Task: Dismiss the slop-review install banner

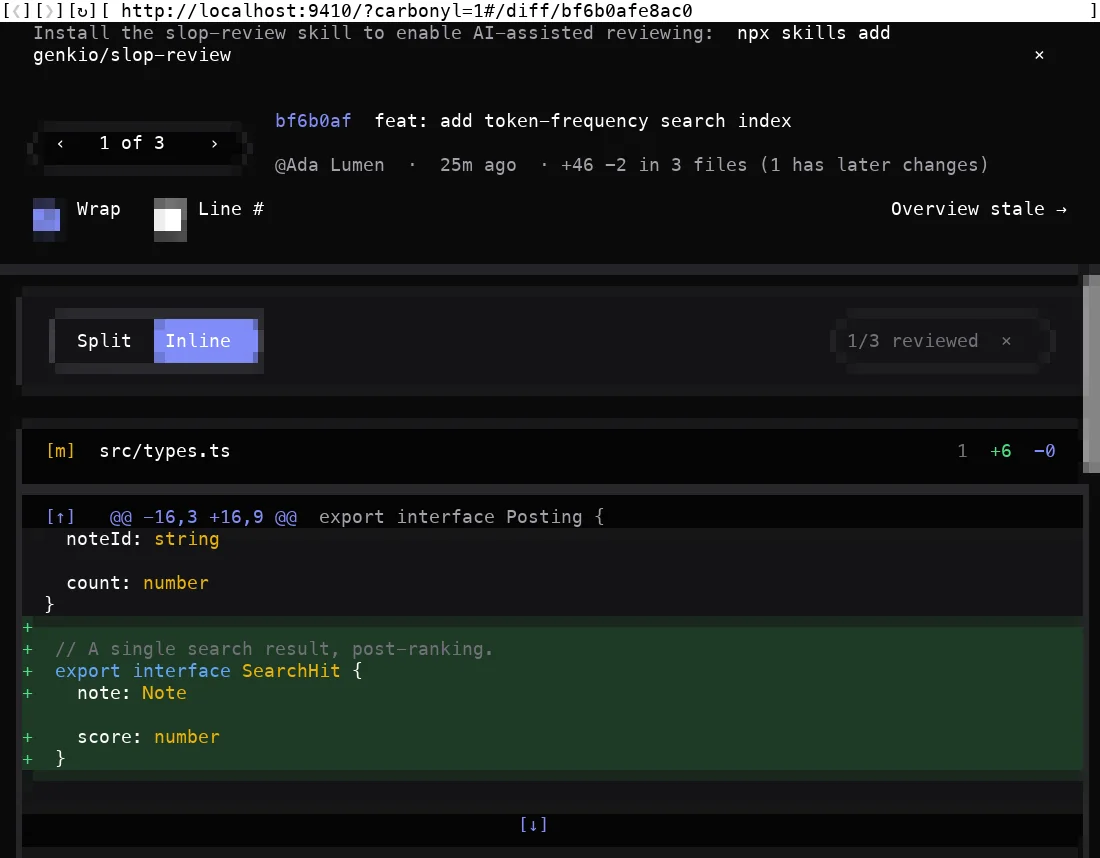Action: click(1039, 55)
